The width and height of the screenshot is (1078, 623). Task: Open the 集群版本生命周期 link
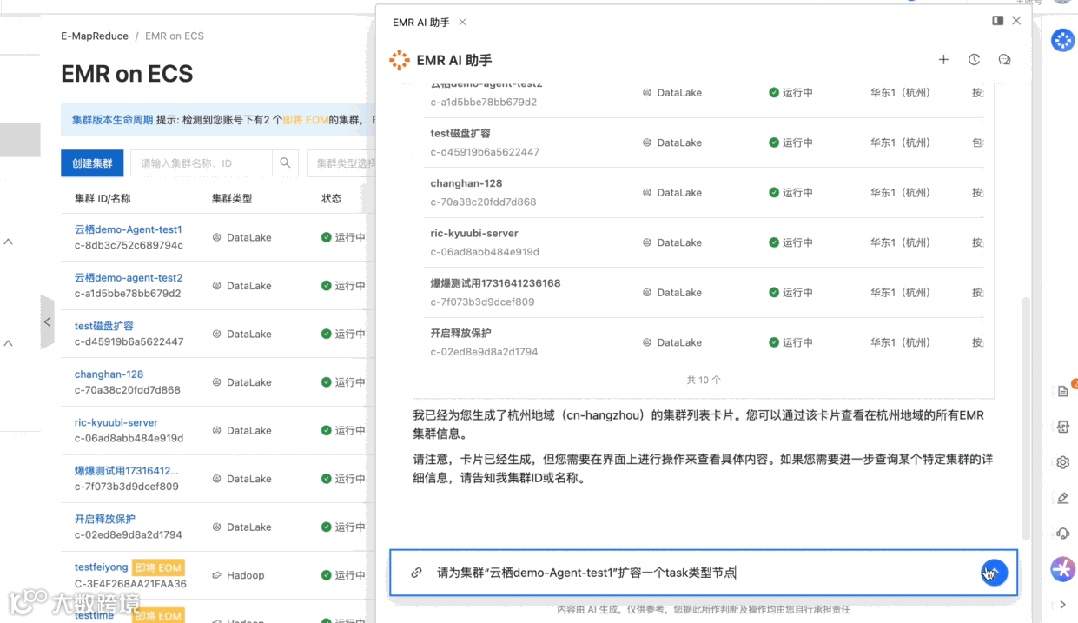pos(113,120)
